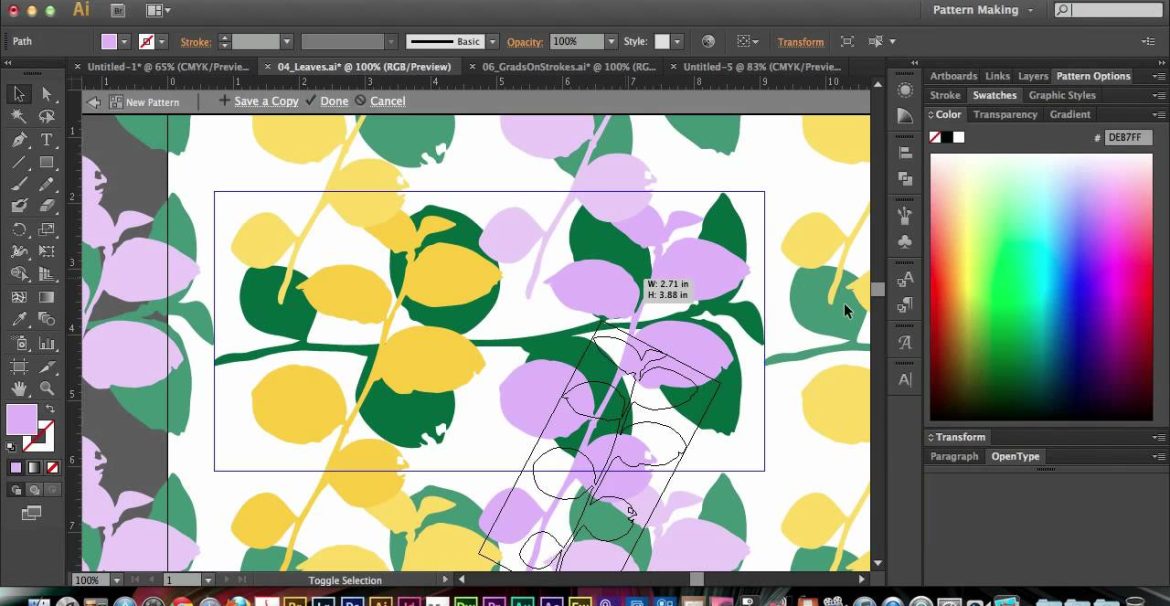Click Save a Copy in pattern bar
The image size is (1170, 606).
point(266,101)
